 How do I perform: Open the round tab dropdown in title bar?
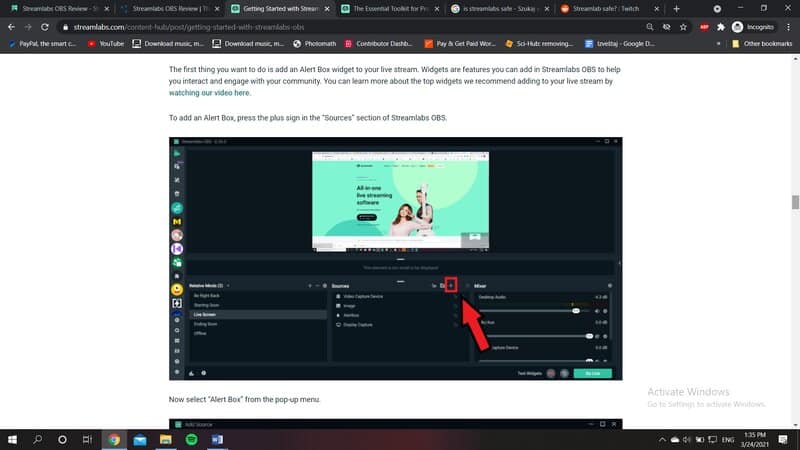(717, 9)
